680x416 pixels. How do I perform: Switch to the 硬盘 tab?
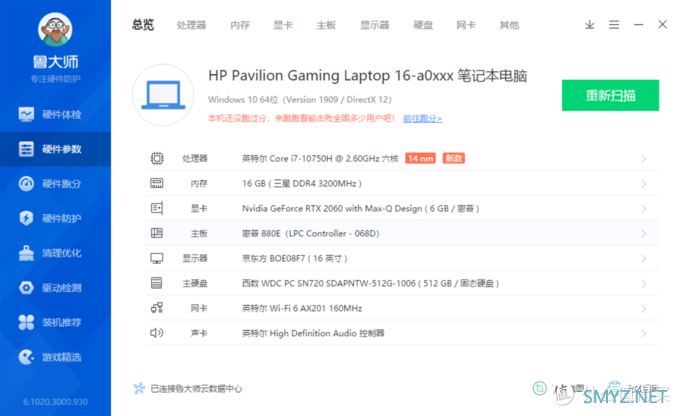(423, 25)
